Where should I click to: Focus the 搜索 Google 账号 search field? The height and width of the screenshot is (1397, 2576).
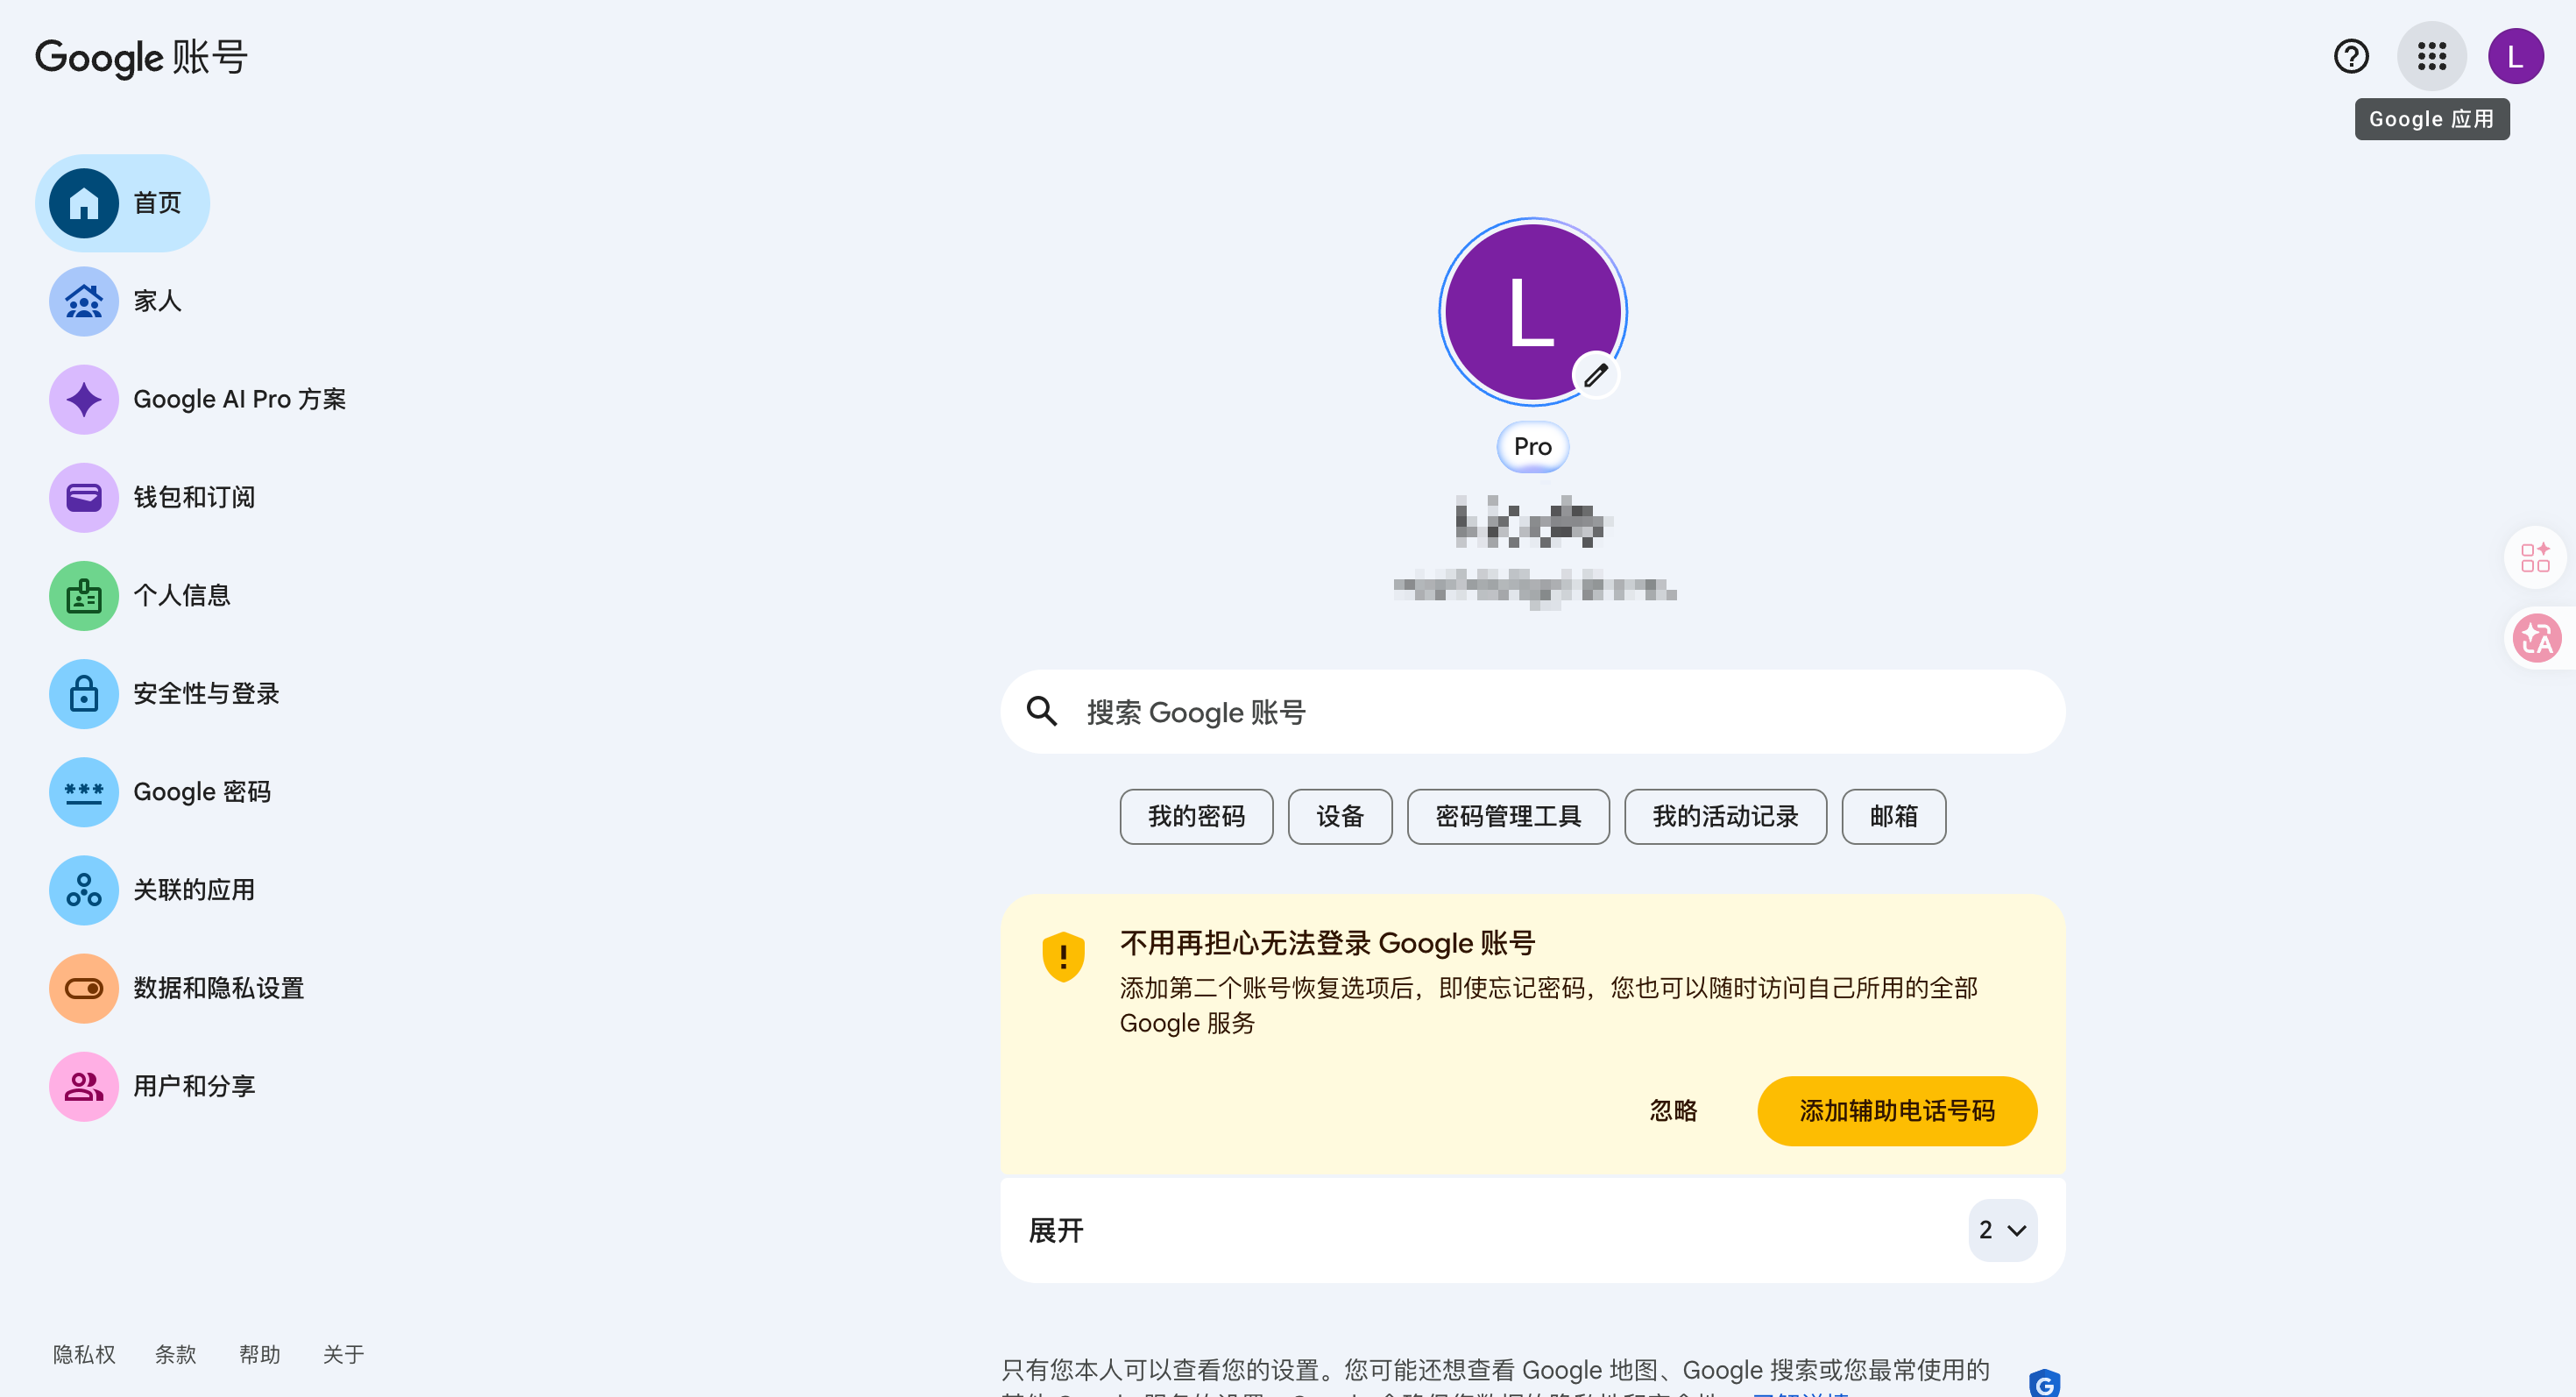click(x=1532, y=711)
